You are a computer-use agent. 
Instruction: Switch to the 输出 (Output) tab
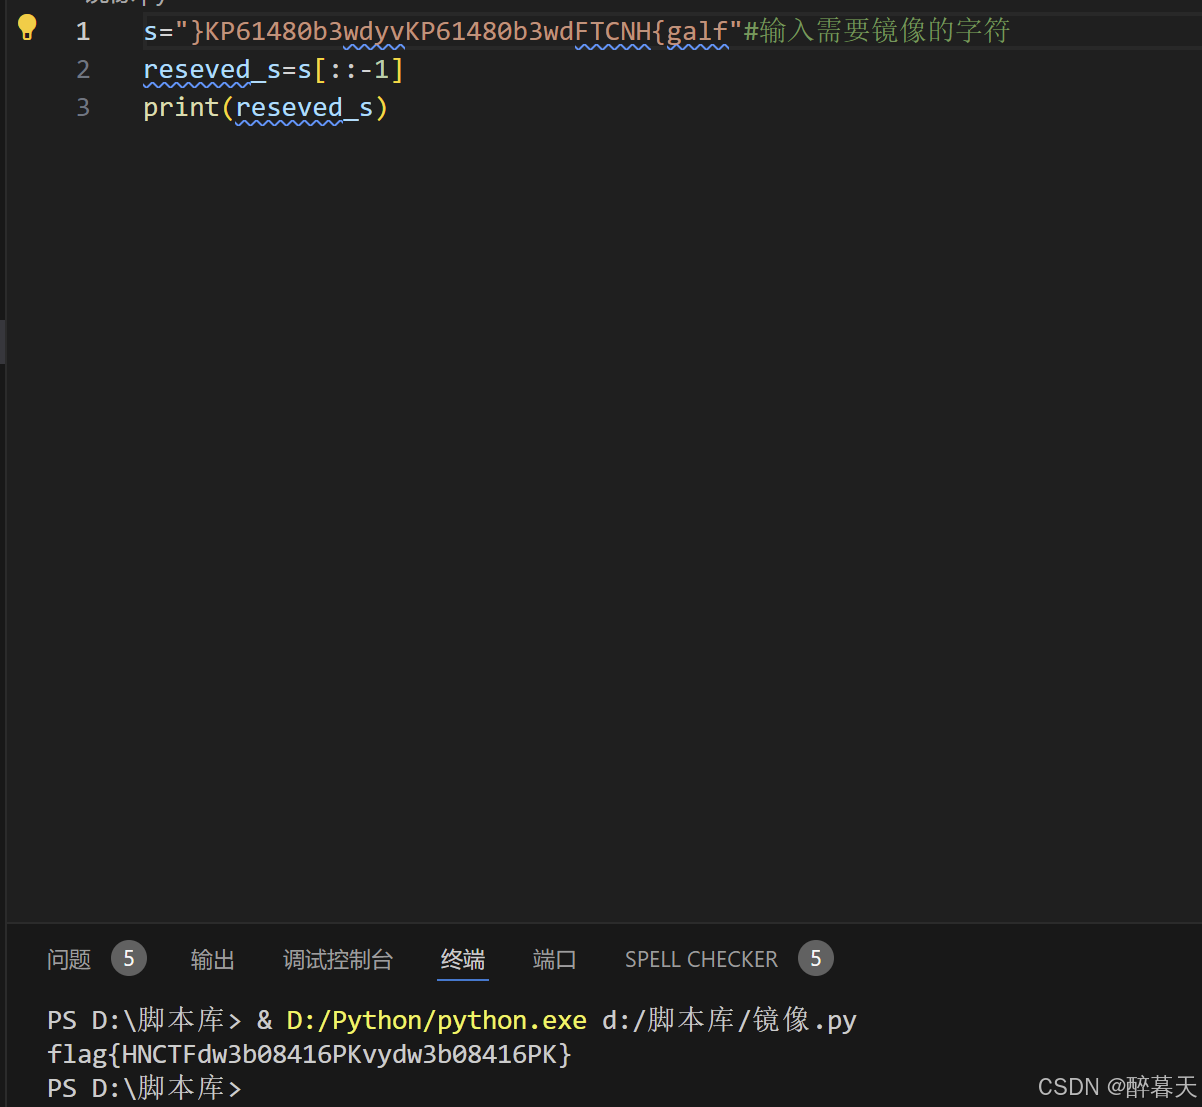(x=212, y=958)
